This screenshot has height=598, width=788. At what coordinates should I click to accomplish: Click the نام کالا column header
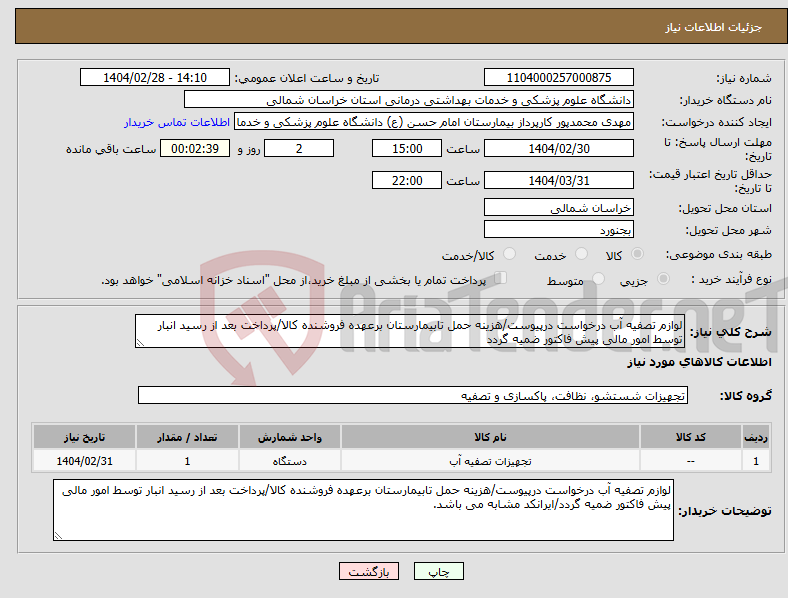(490, 437)
